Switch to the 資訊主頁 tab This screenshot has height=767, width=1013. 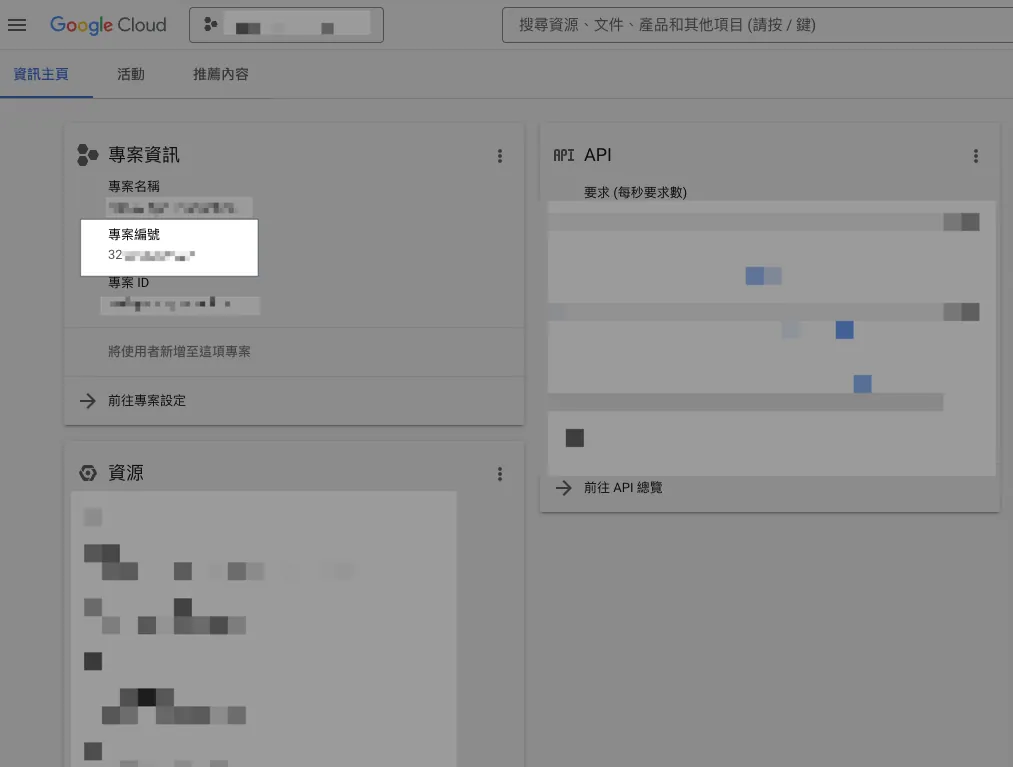[41, 74]
